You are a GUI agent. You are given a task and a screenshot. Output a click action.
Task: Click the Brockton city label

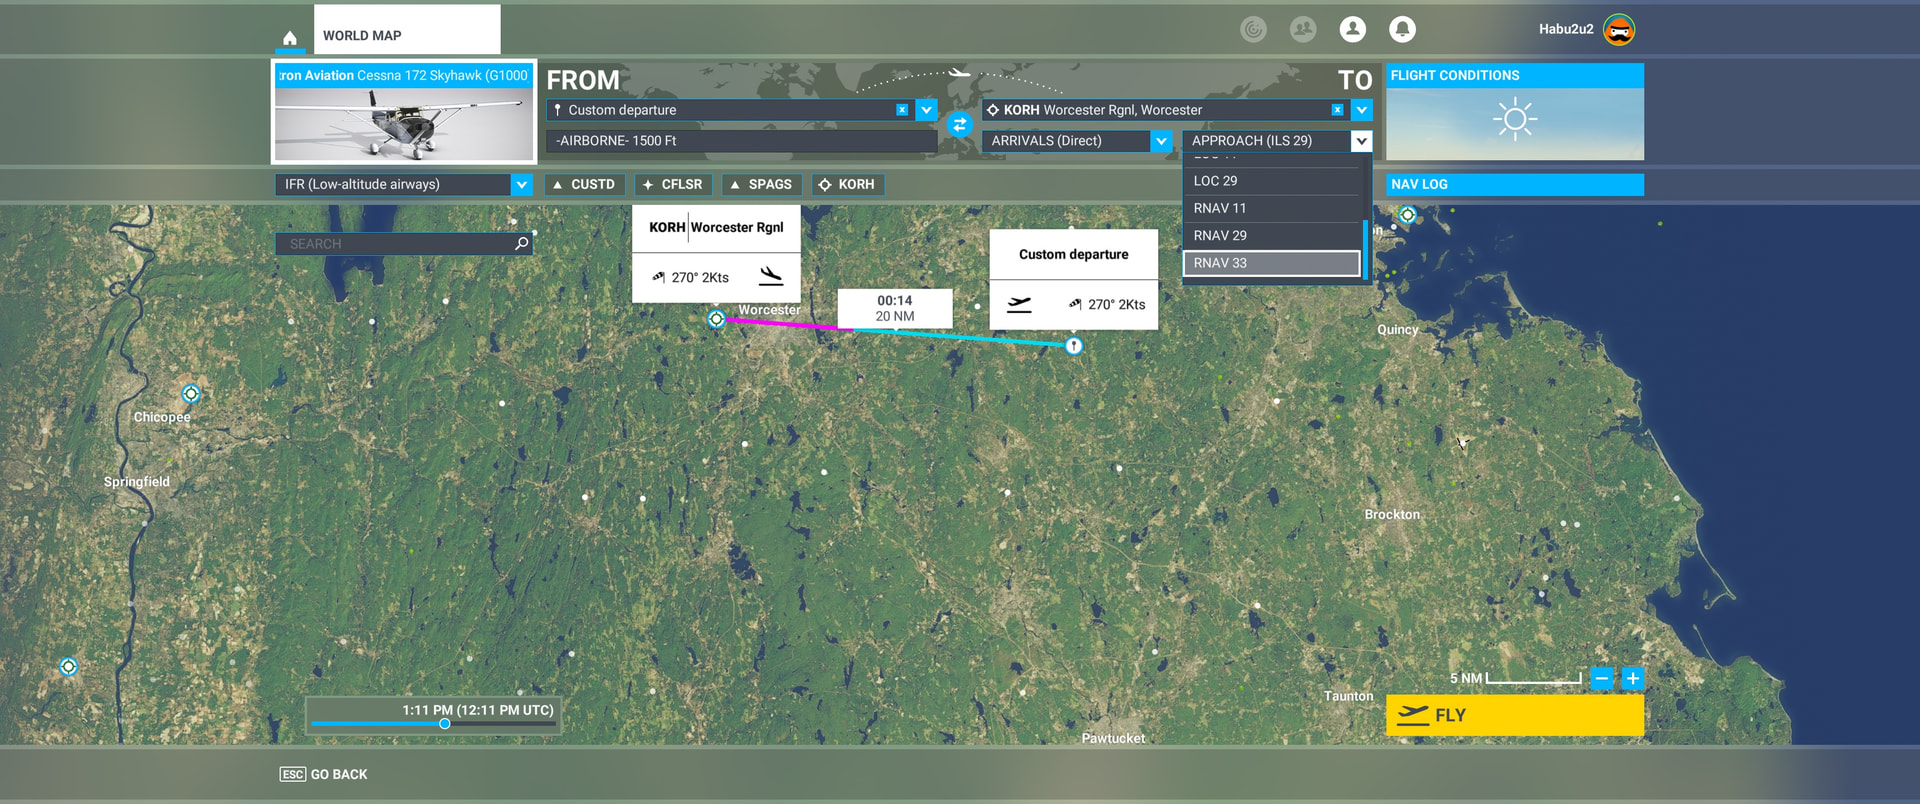(x=1392, y=514)
